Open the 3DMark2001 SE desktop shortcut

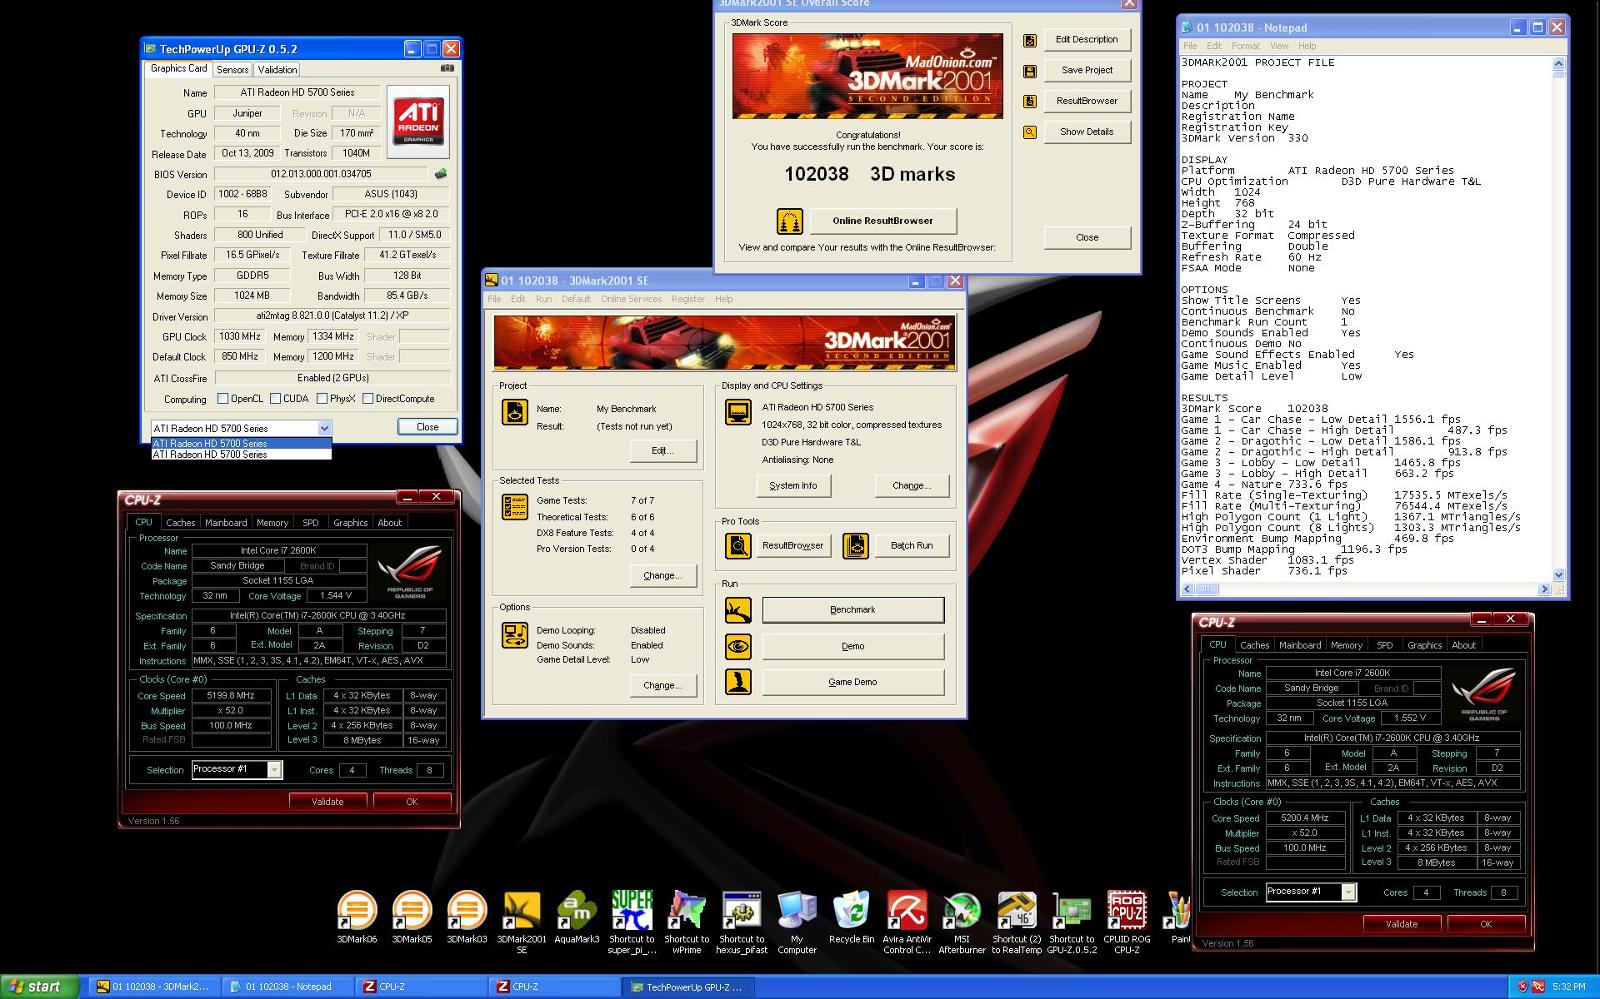point(522,910)
